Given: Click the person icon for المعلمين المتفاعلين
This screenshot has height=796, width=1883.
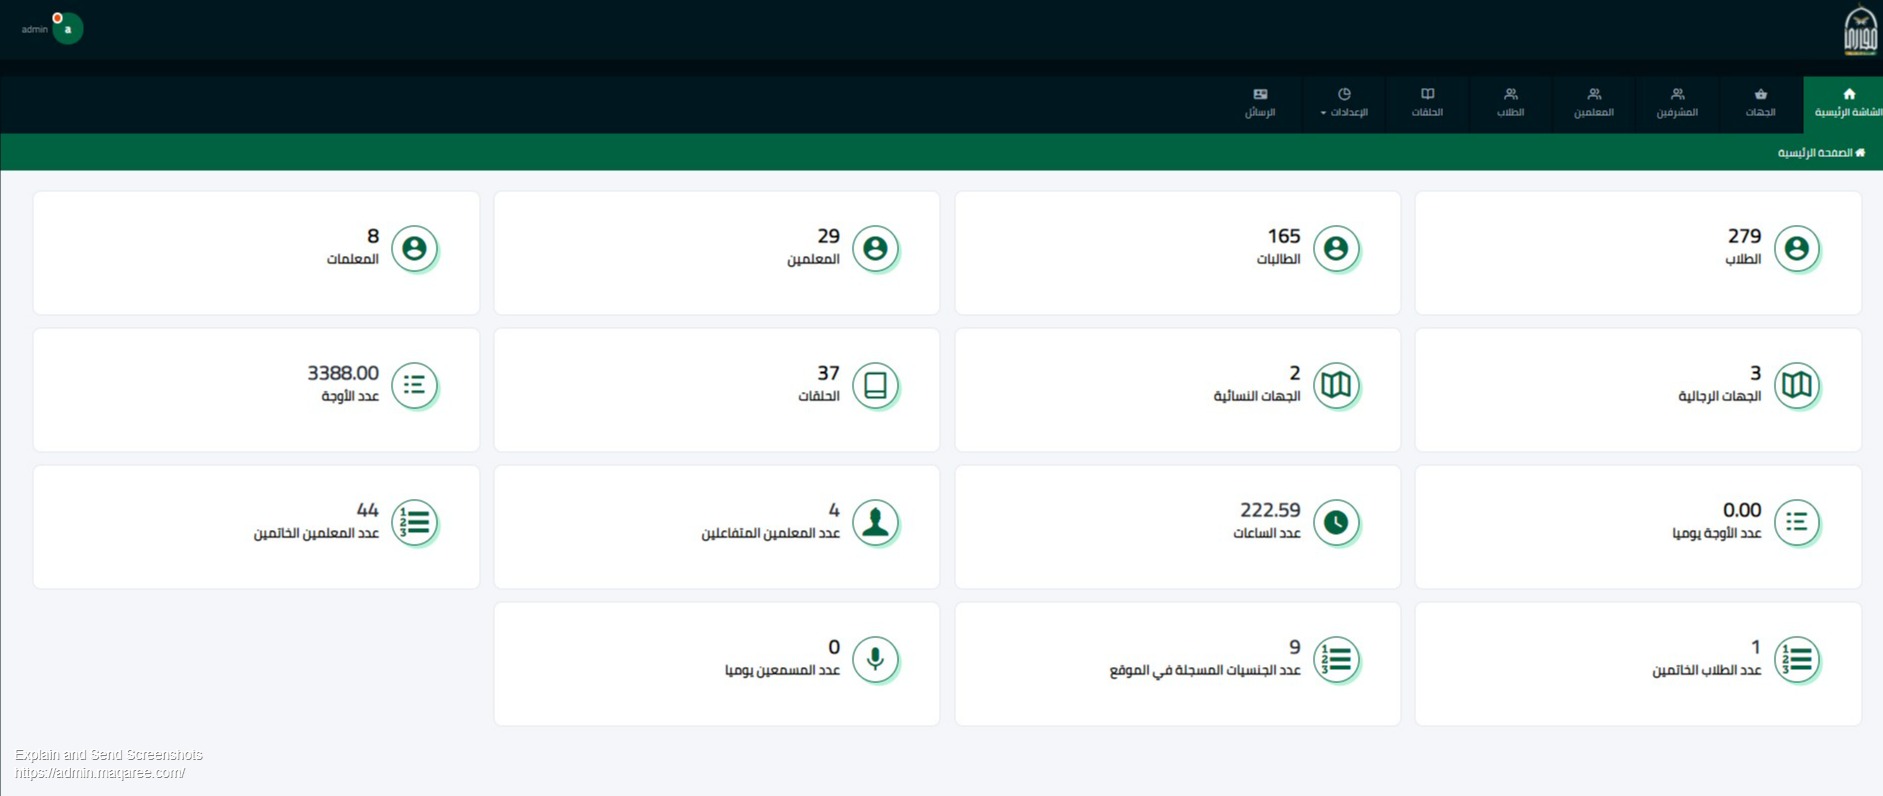Looking at the screenshot, I should [x=875, y=522].
